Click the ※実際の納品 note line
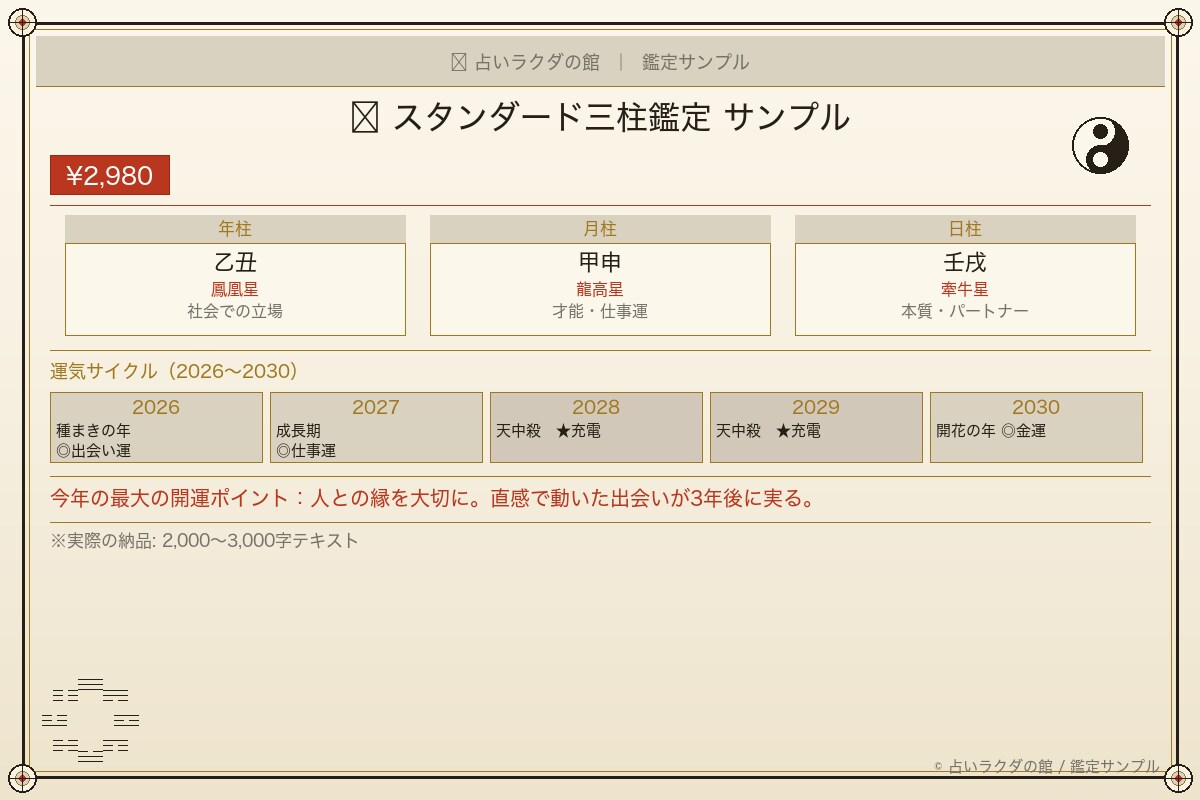This screenshot has height=800, width=1200. tap(204, 541)
